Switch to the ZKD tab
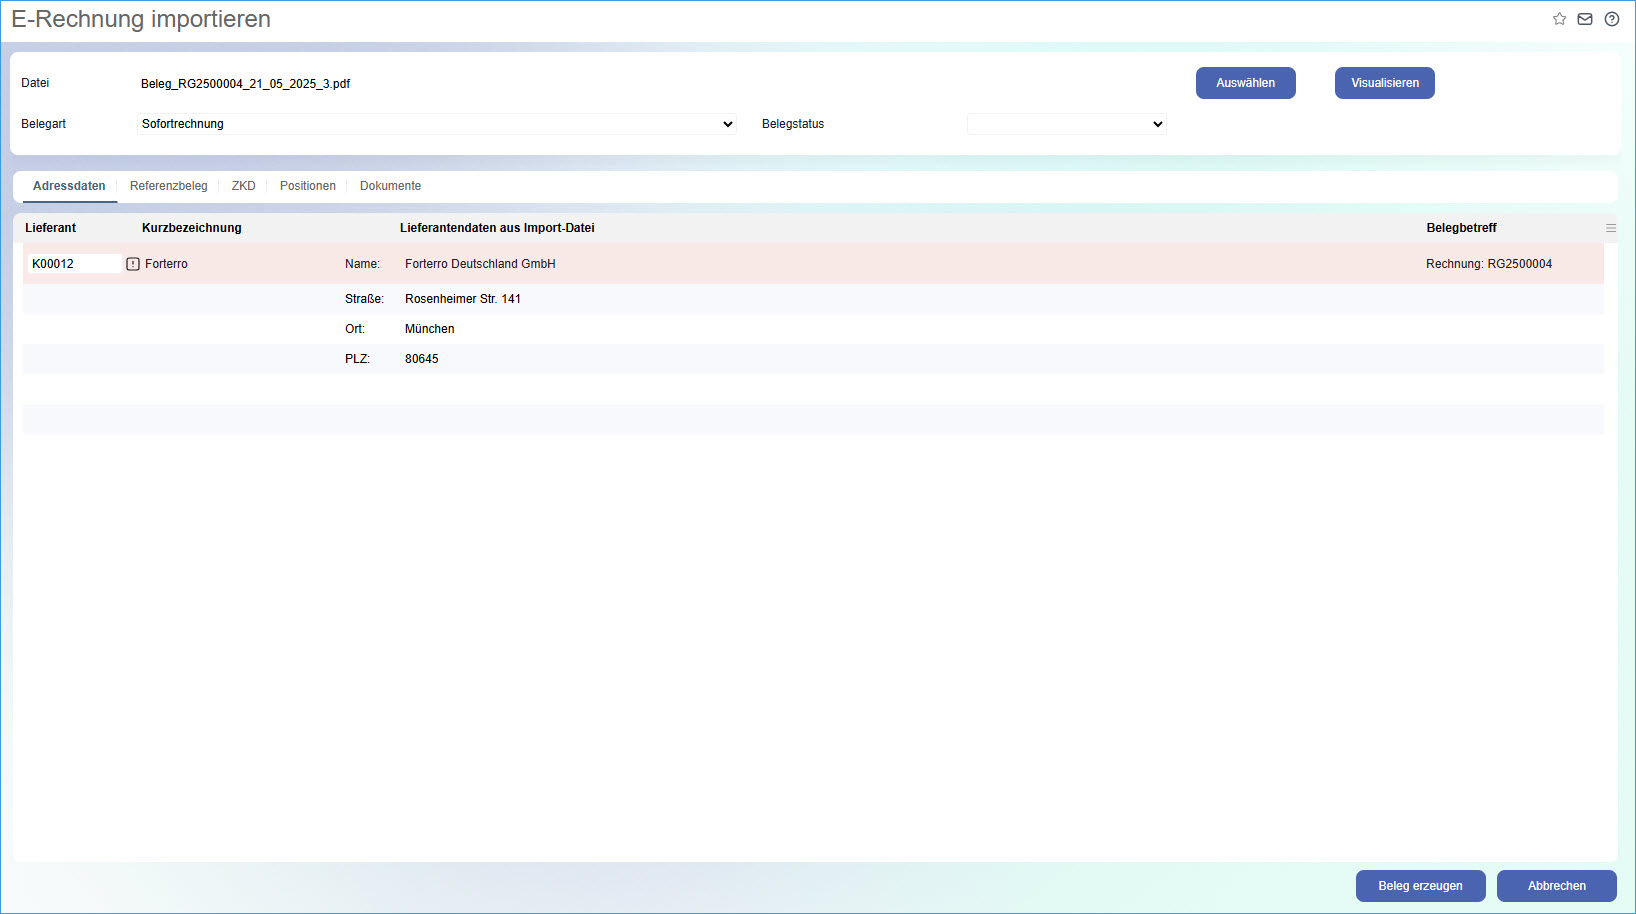1636x914 pixels. coord(244,186)
